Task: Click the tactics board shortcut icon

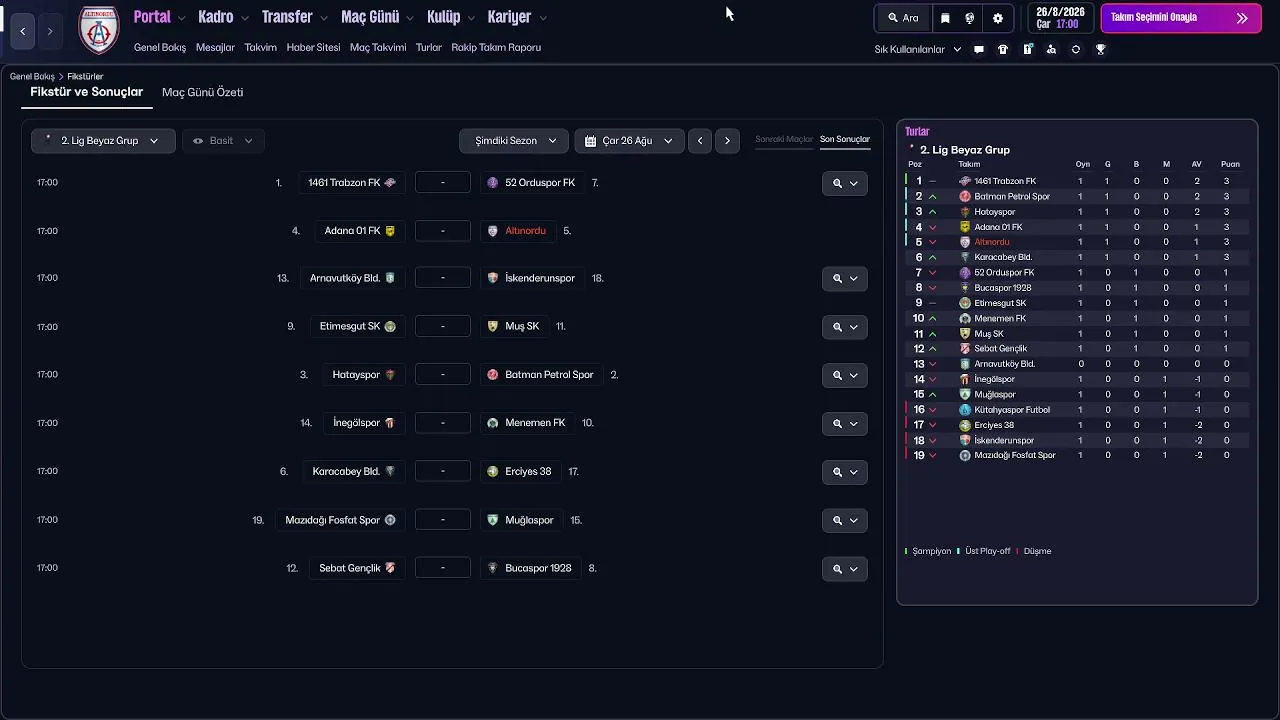Action: (x=1027, y=49)
